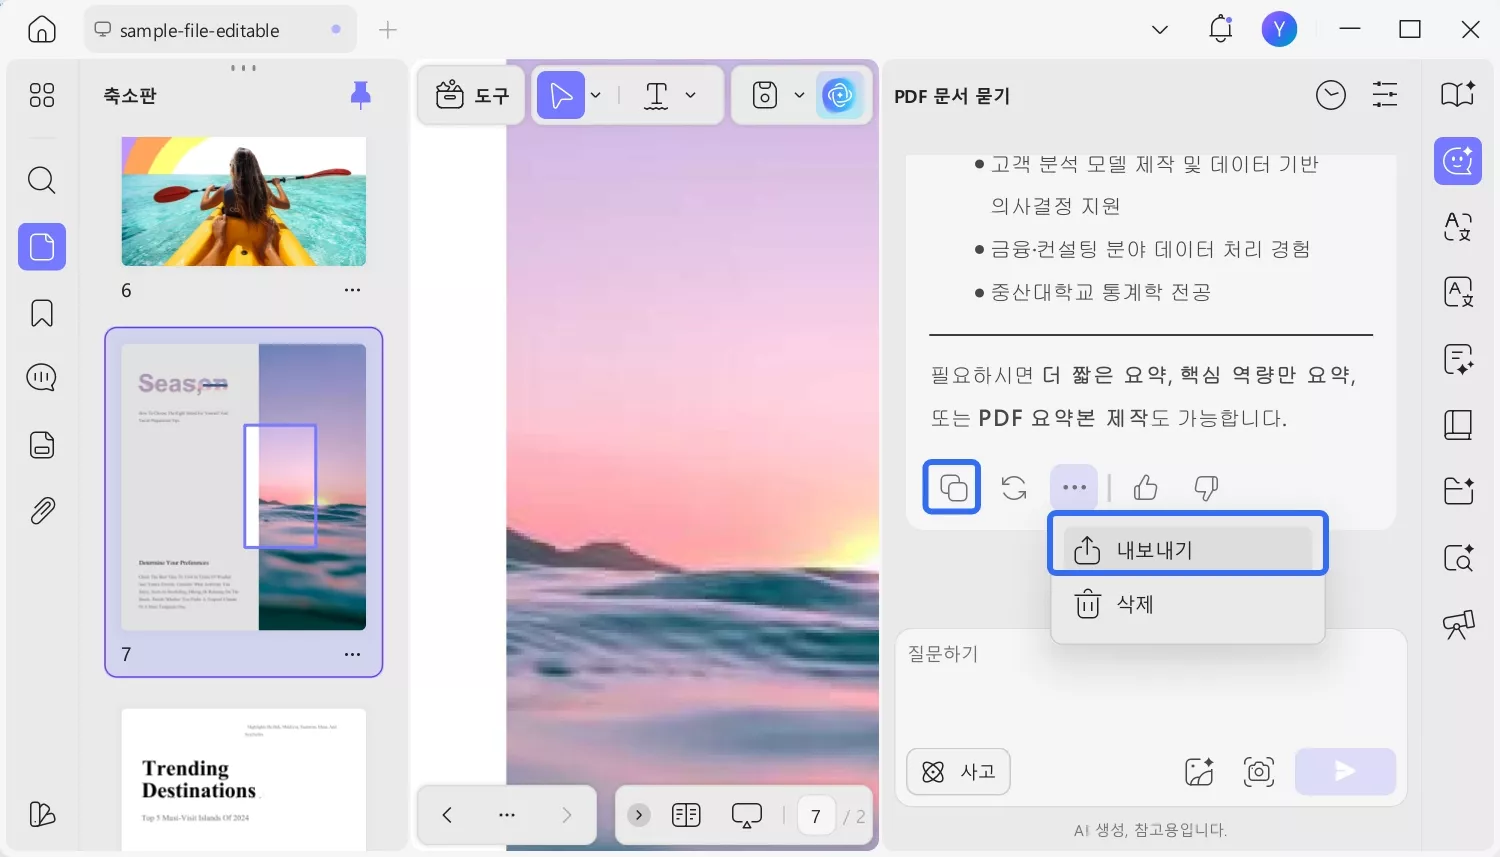Open the bookmarks panel in the left sidebar
This screenshot has width=1500, height=857.
tap(41, 312)
